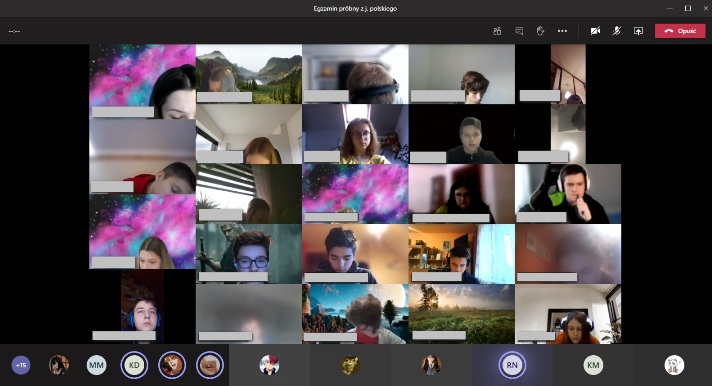Screen dimensions: 712x386
Task: Open the share content tray
Action: coord(638,31)
